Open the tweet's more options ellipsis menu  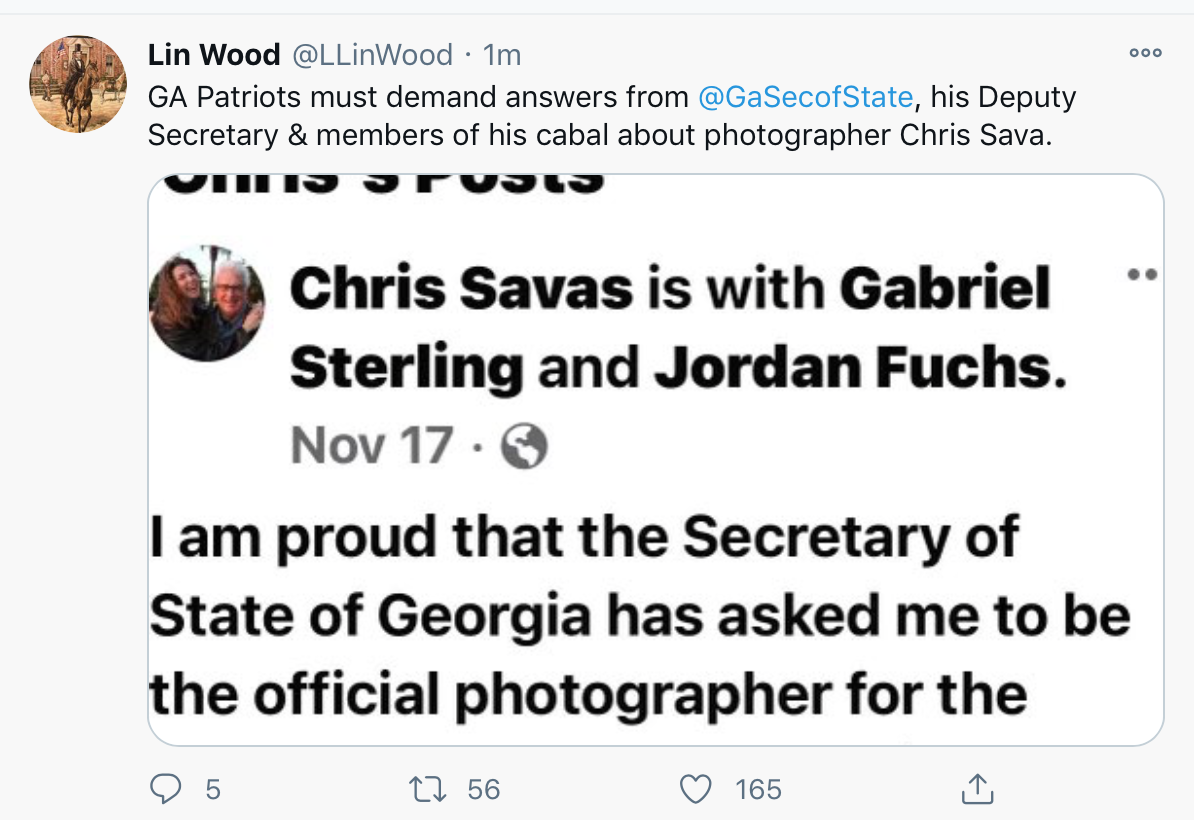point(1145,53)
